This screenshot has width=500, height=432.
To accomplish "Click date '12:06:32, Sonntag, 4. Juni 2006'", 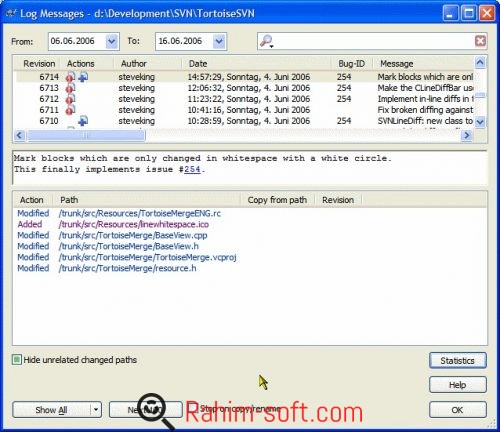I will pos(249,88).
